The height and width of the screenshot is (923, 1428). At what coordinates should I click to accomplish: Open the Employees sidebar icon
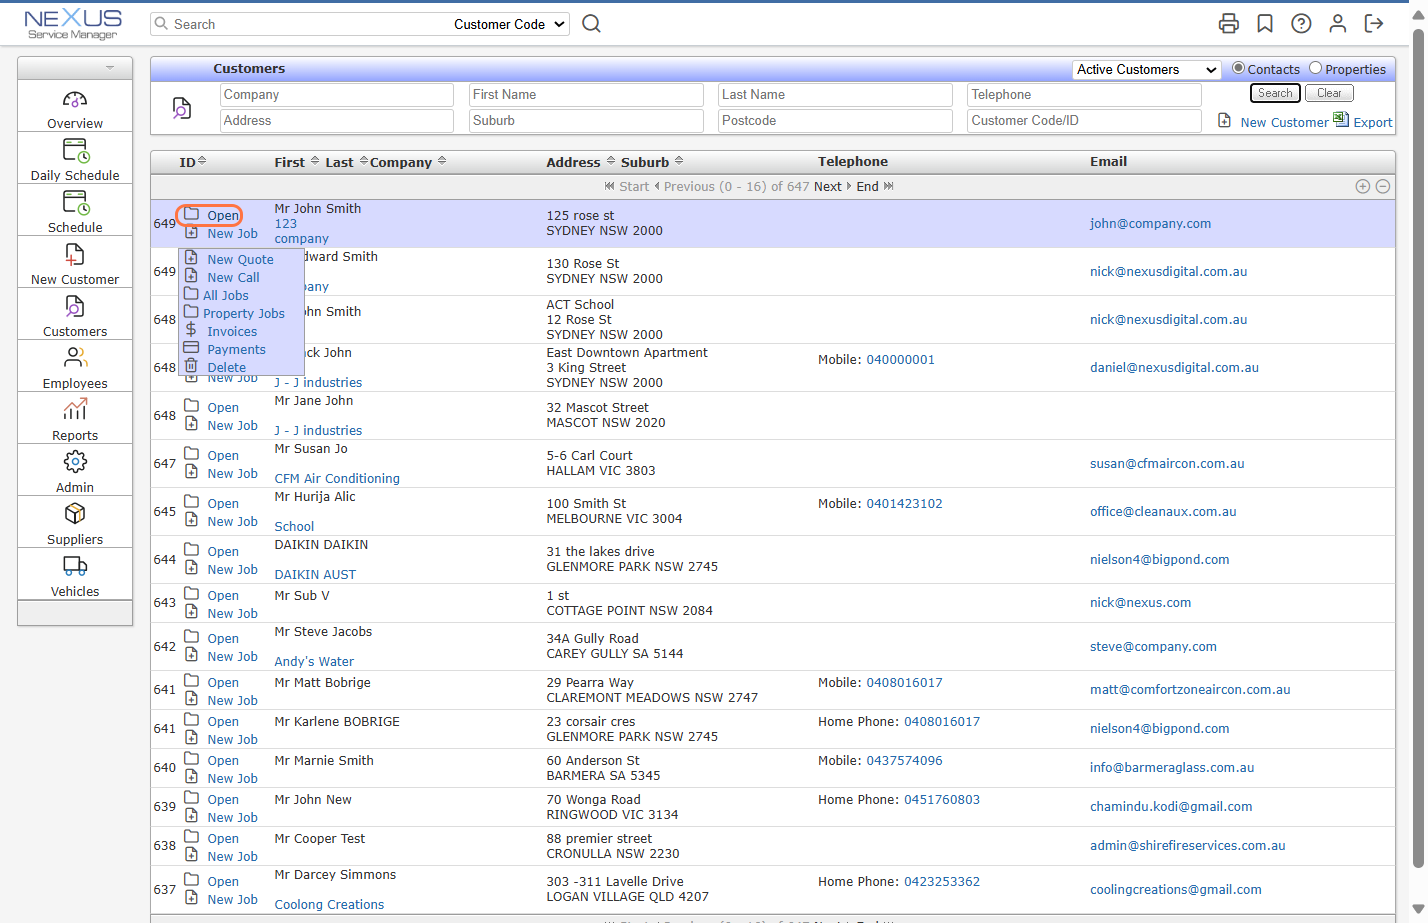pyautogui.click(x=75, y=358)
